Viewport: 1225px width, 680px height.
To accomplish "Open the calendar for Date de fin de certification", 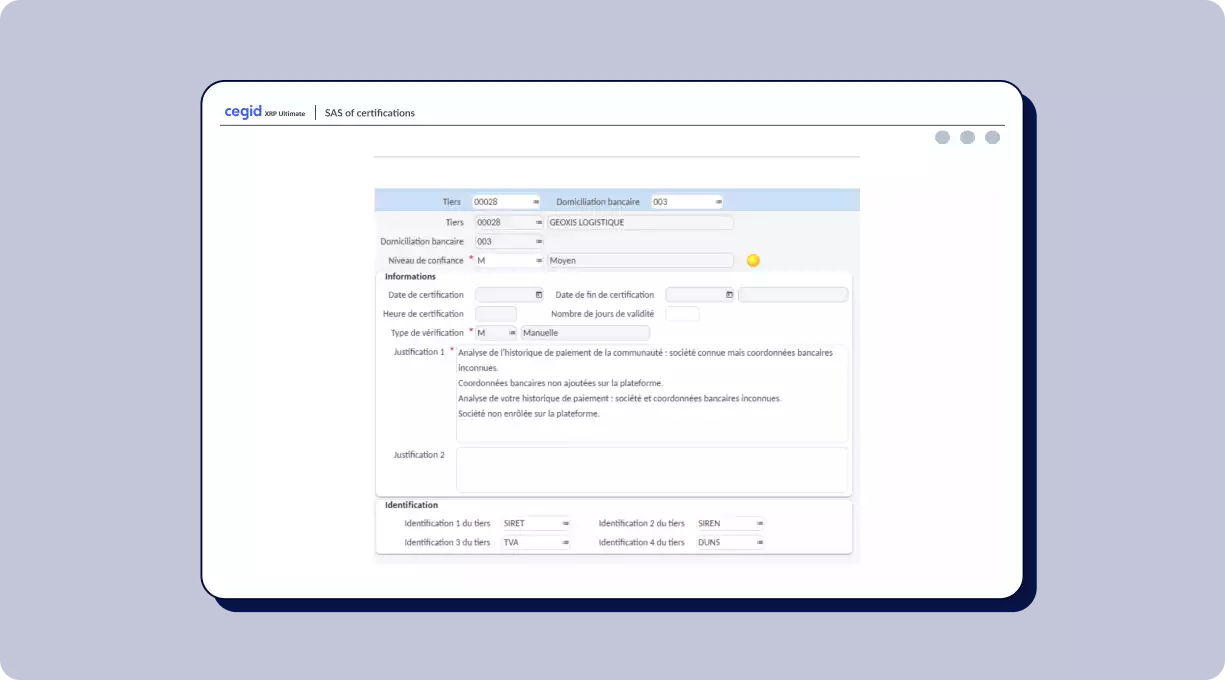I will tap(729, 295).
